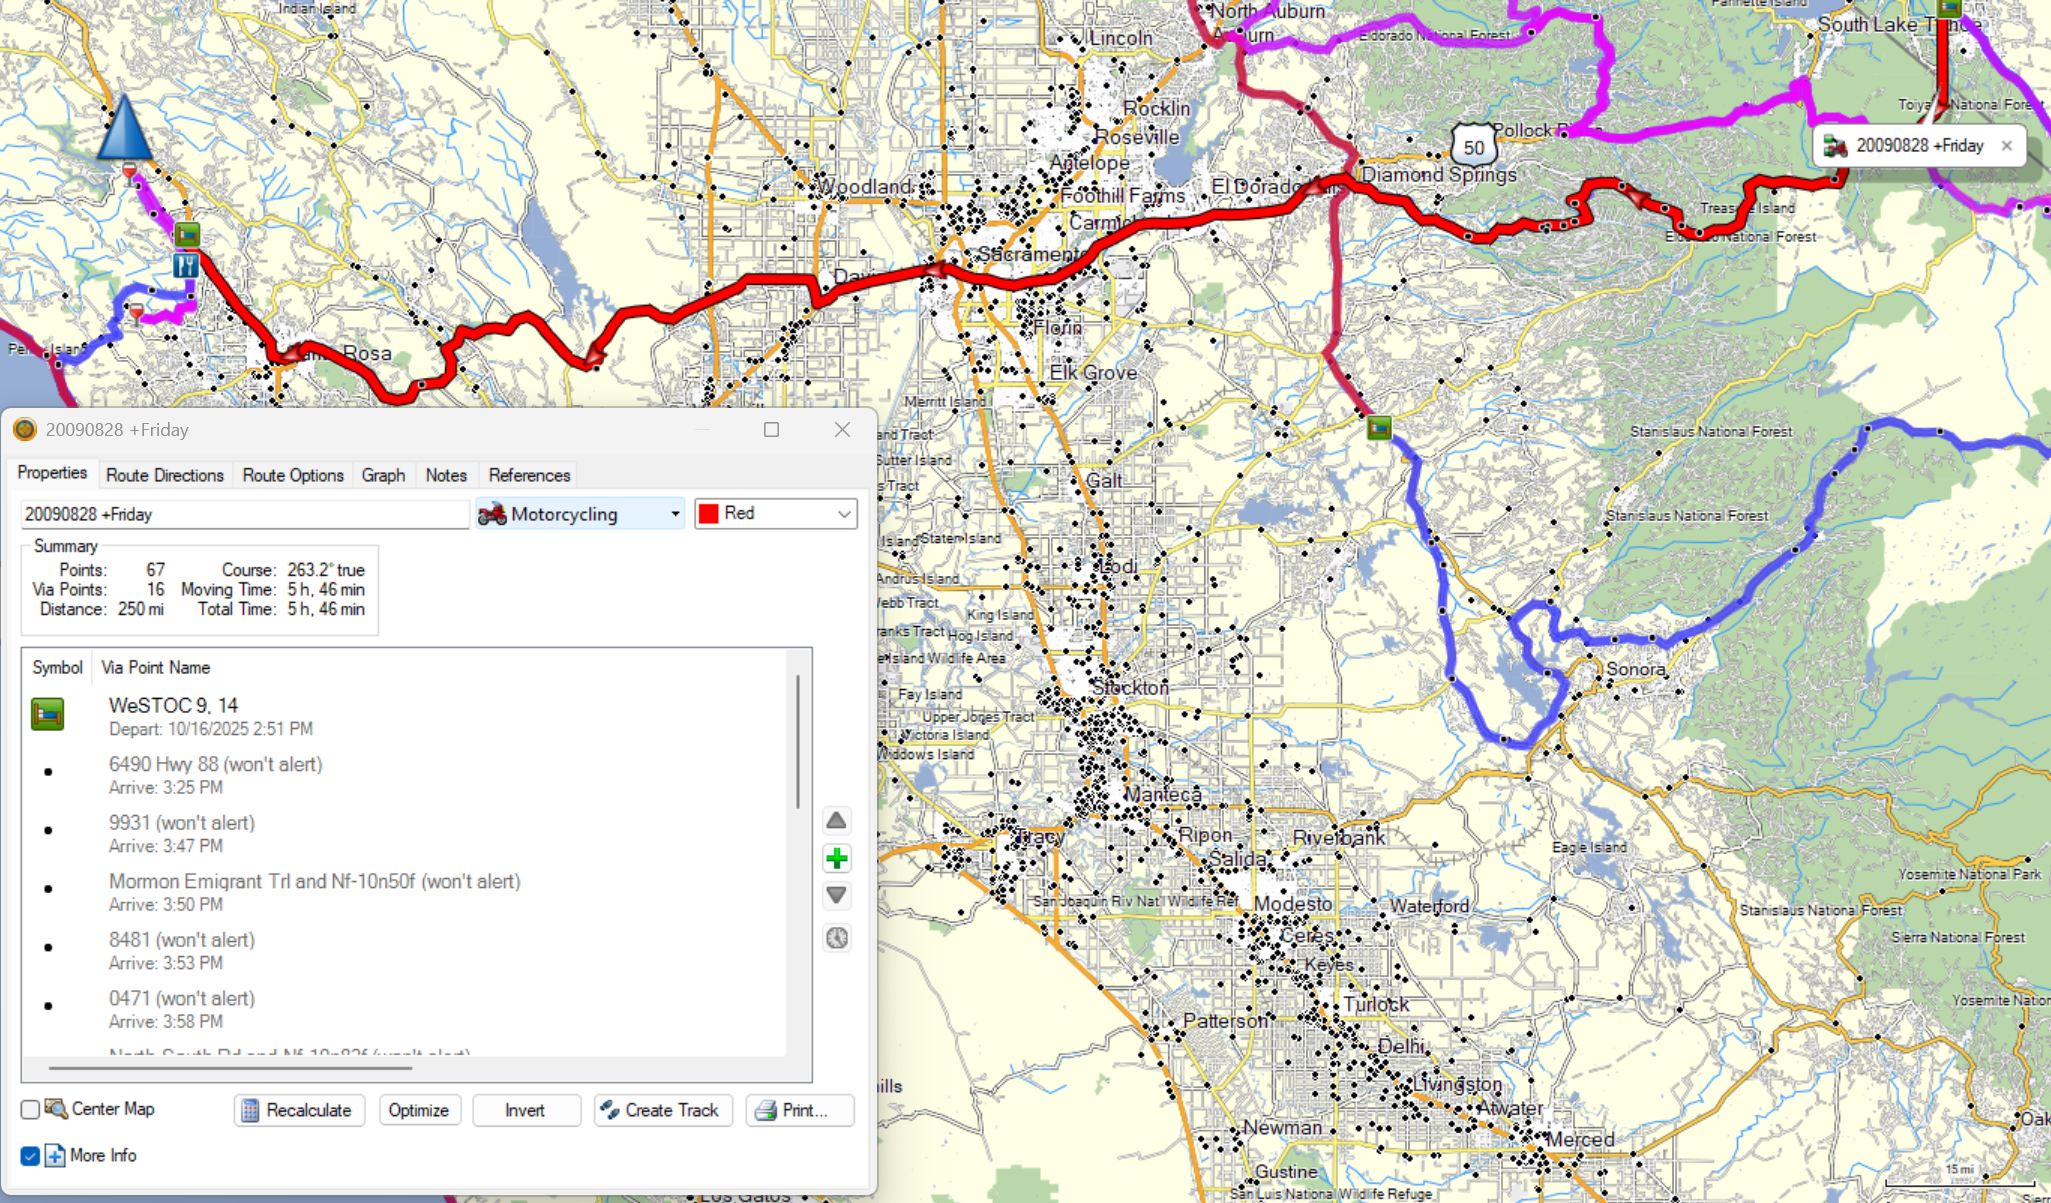Close the 20090828 +Friday map tooltip

2006,146
